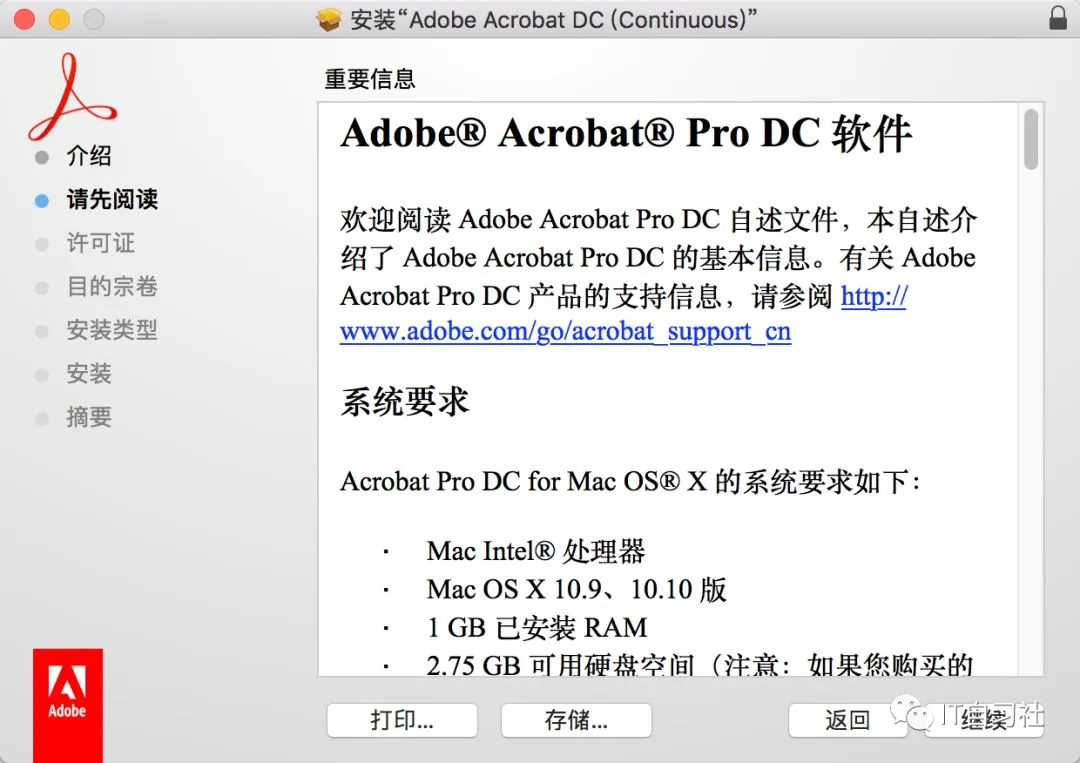Click the 1 GB 已安装 RAM line
This screenshot has width=1080, height=763.
point(537,628)
